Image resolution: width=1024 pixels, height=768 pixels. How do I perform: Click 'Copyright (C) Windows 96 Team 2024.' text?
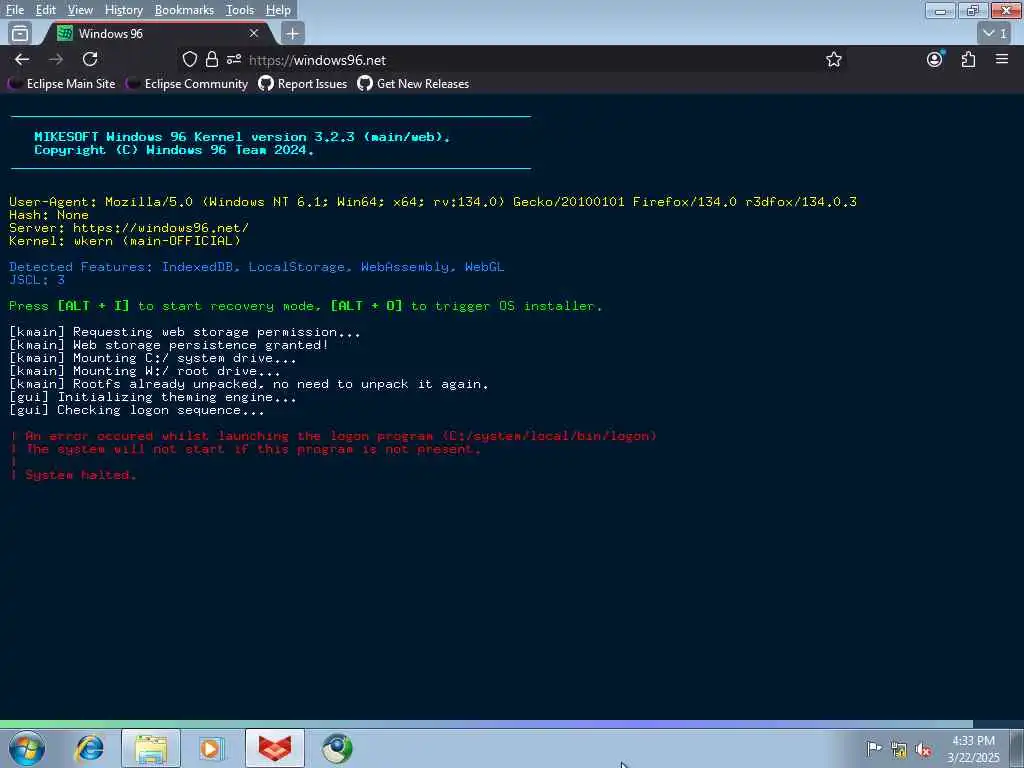click(x=174, y=150)
